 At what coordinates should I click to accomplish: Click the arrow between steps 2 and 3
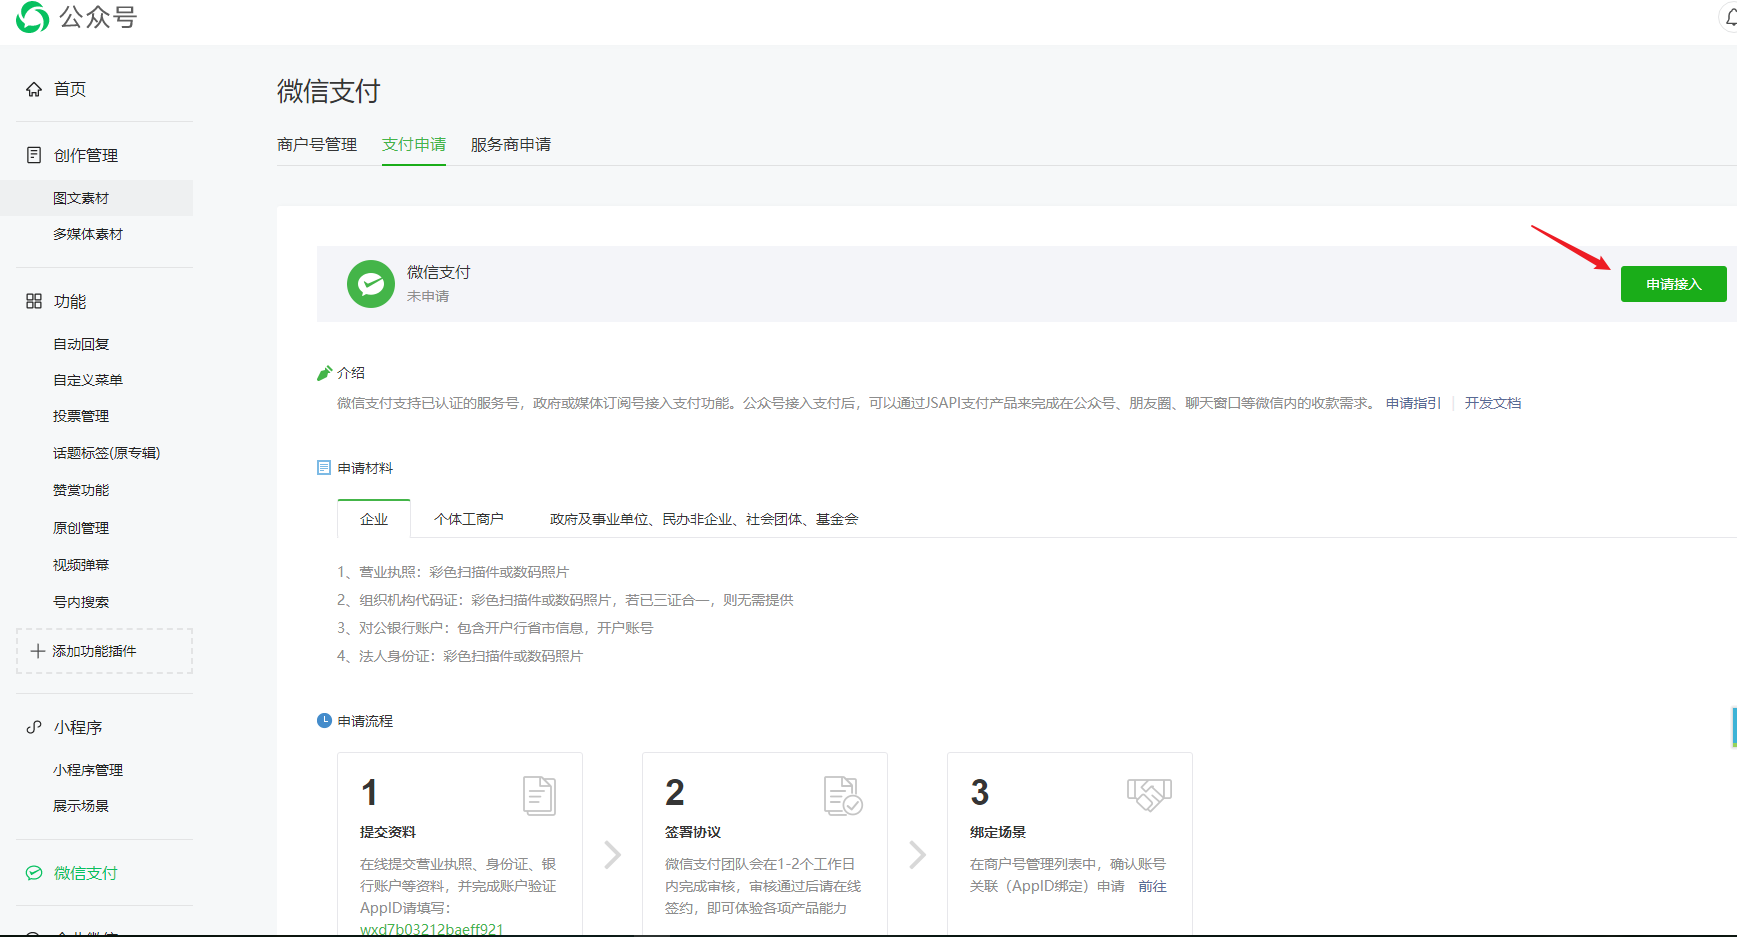(x=917, y=855)
